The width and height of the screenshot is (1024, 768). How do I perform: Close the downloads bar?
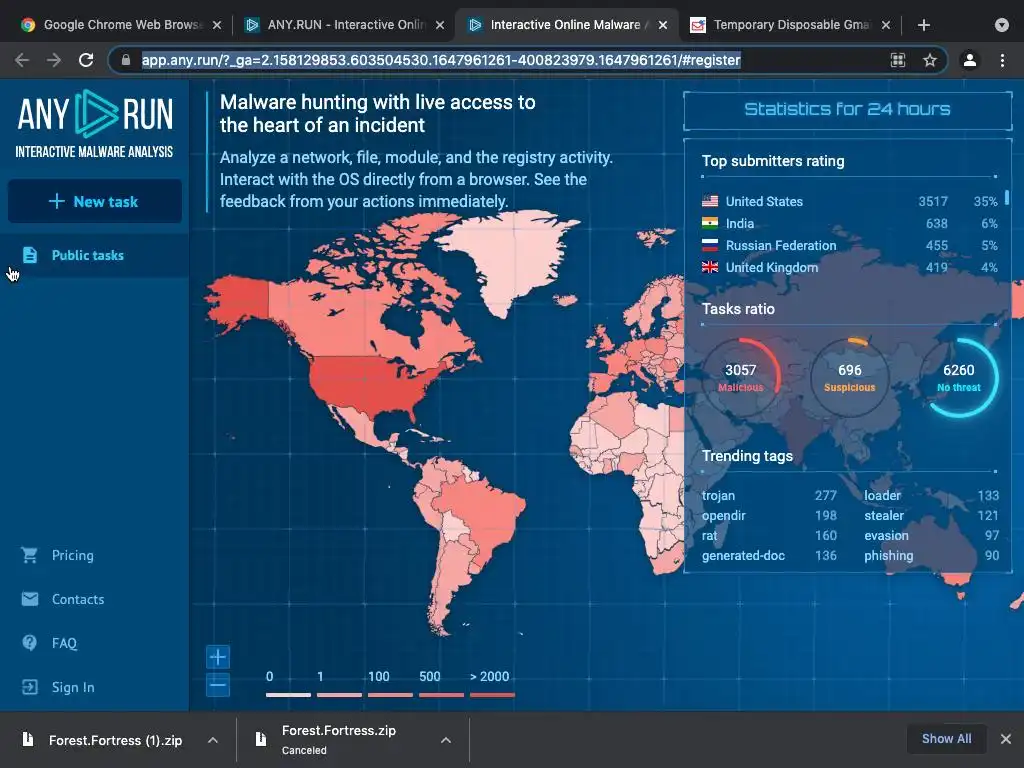pos(1006,739)
